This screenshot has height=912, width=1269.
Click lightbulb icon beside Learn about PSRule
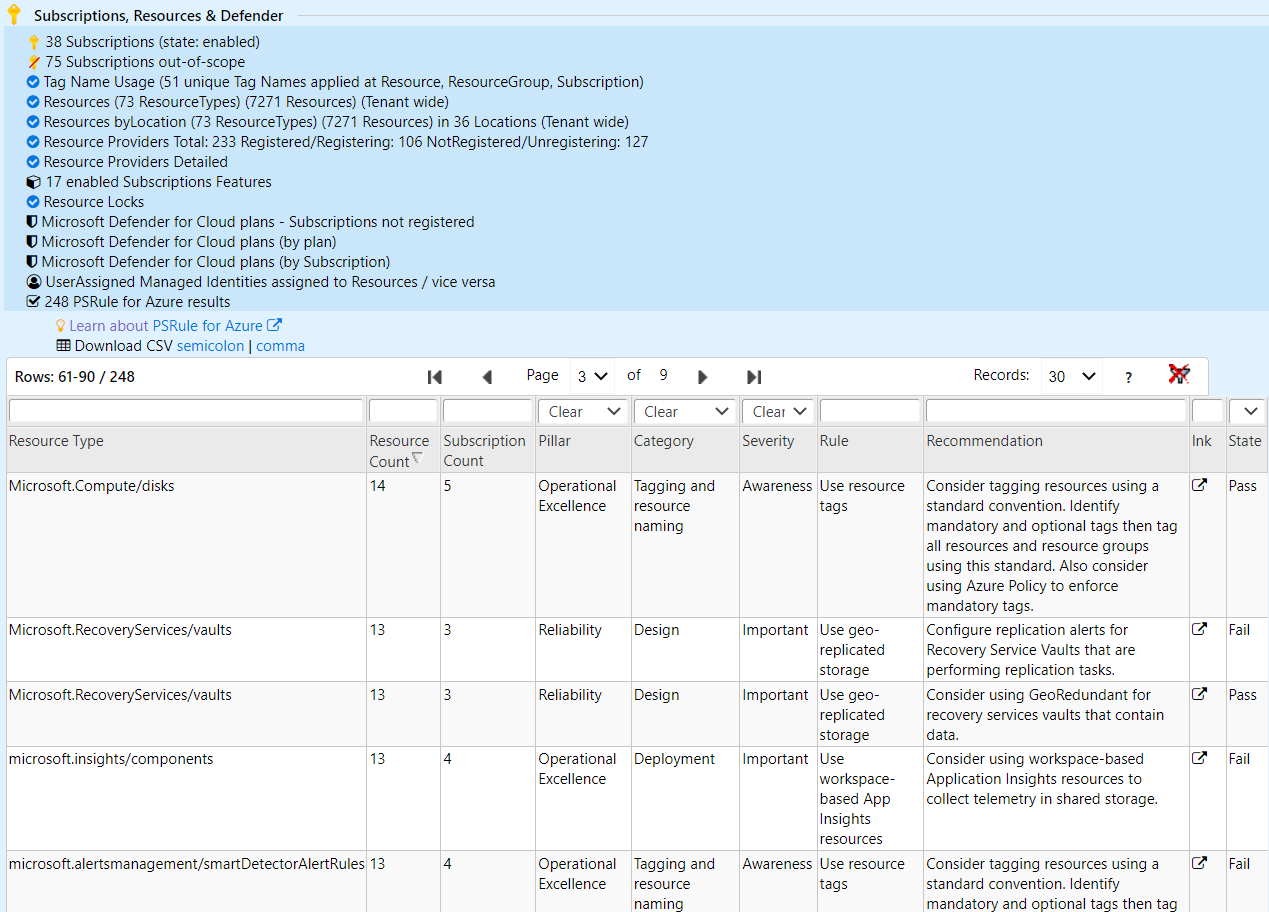pyautogui.click(x=60, y=326)
